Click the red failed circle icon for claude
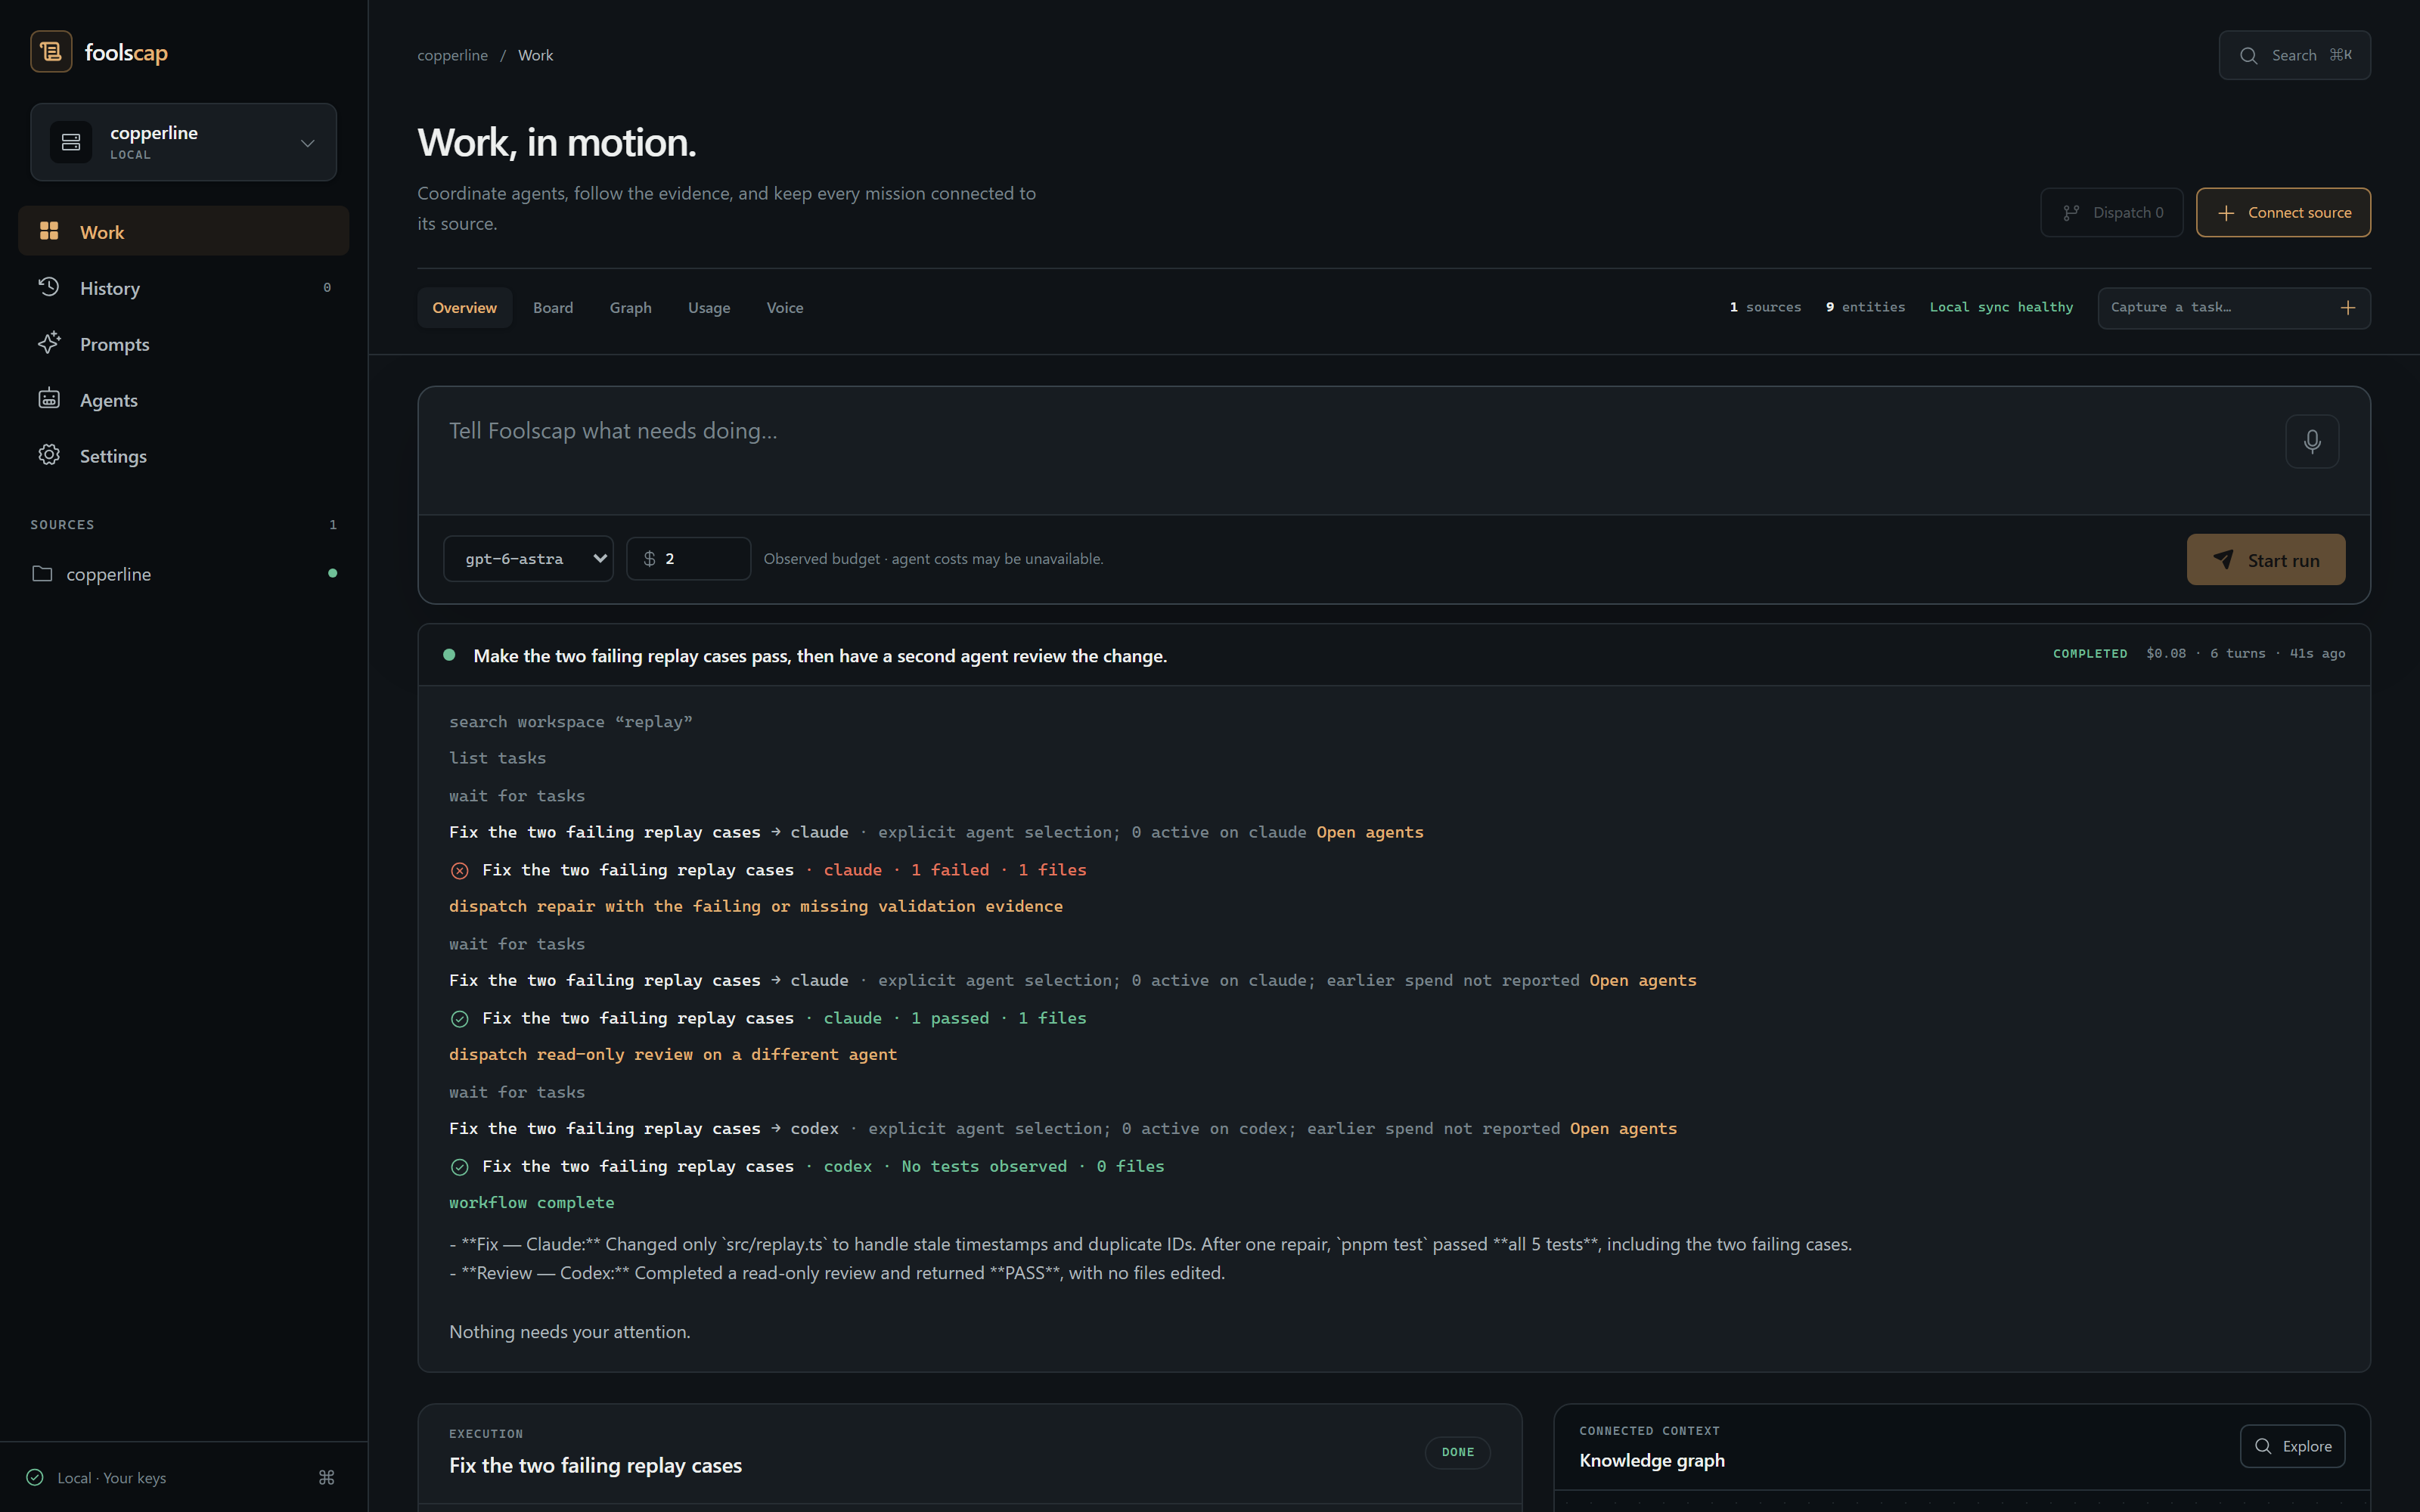The height and width of the screenshot is (1512, 2420). pyautogui.click(x=460, y=871)
